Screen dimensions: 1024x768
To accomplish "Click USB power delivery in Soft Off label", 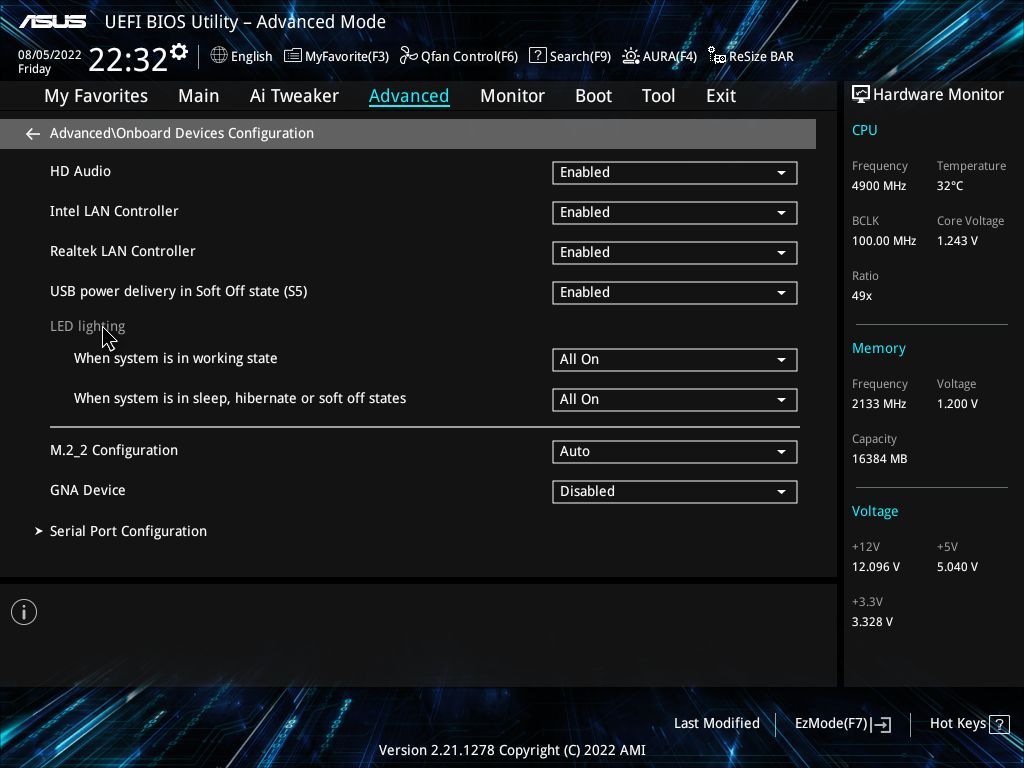I will click(178, 291).
